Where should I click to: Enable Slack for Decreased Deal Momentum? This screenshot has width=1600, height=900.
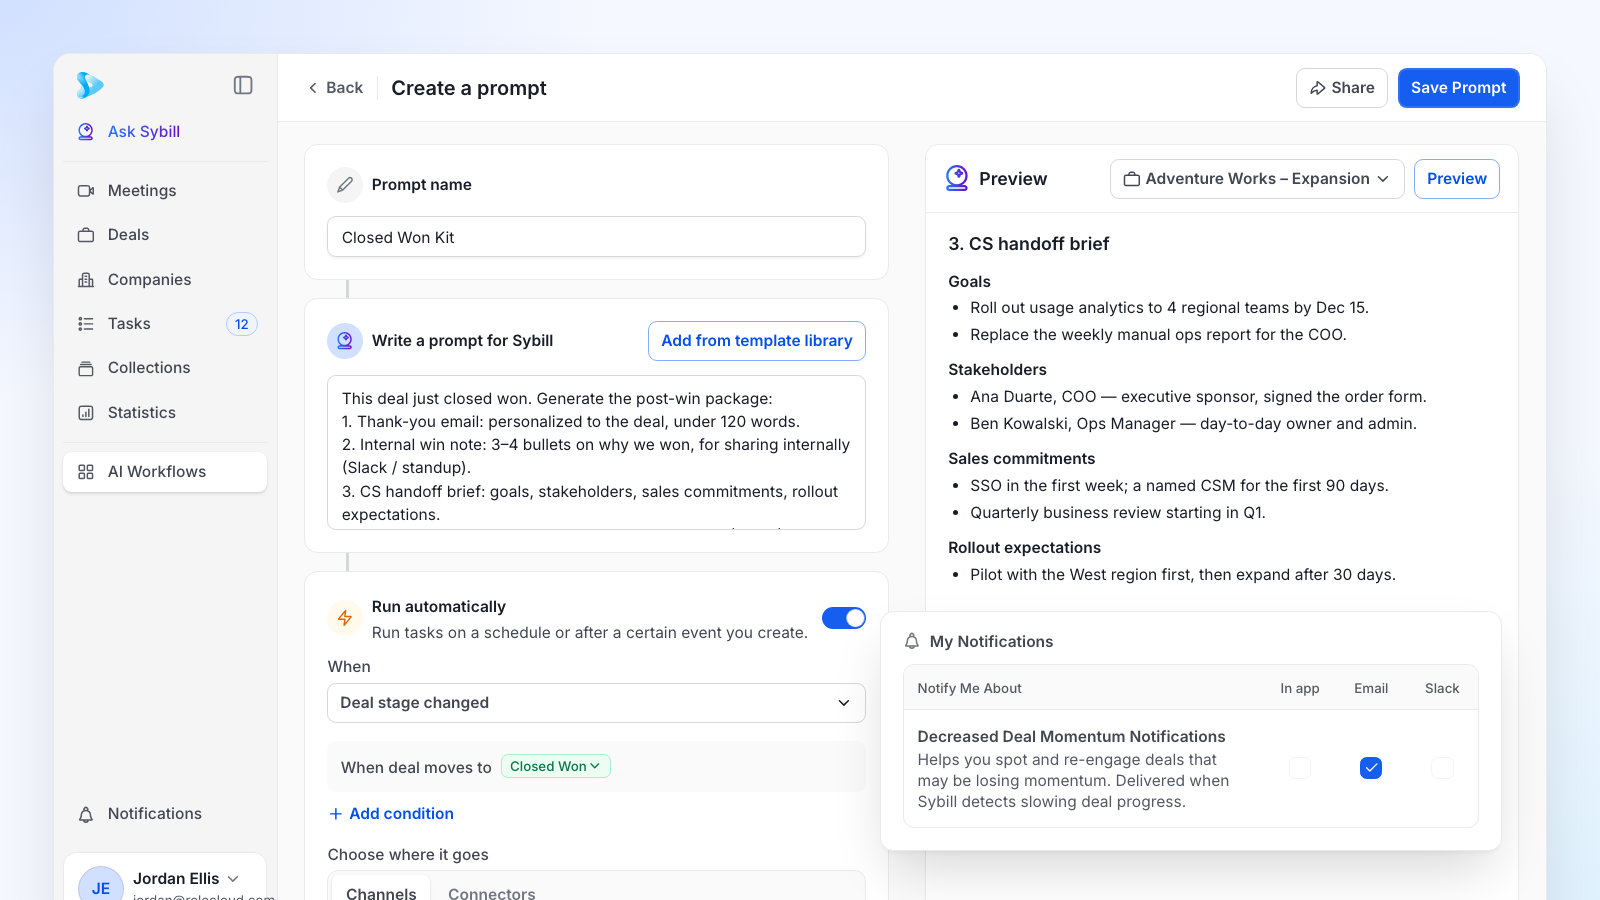1442,768
